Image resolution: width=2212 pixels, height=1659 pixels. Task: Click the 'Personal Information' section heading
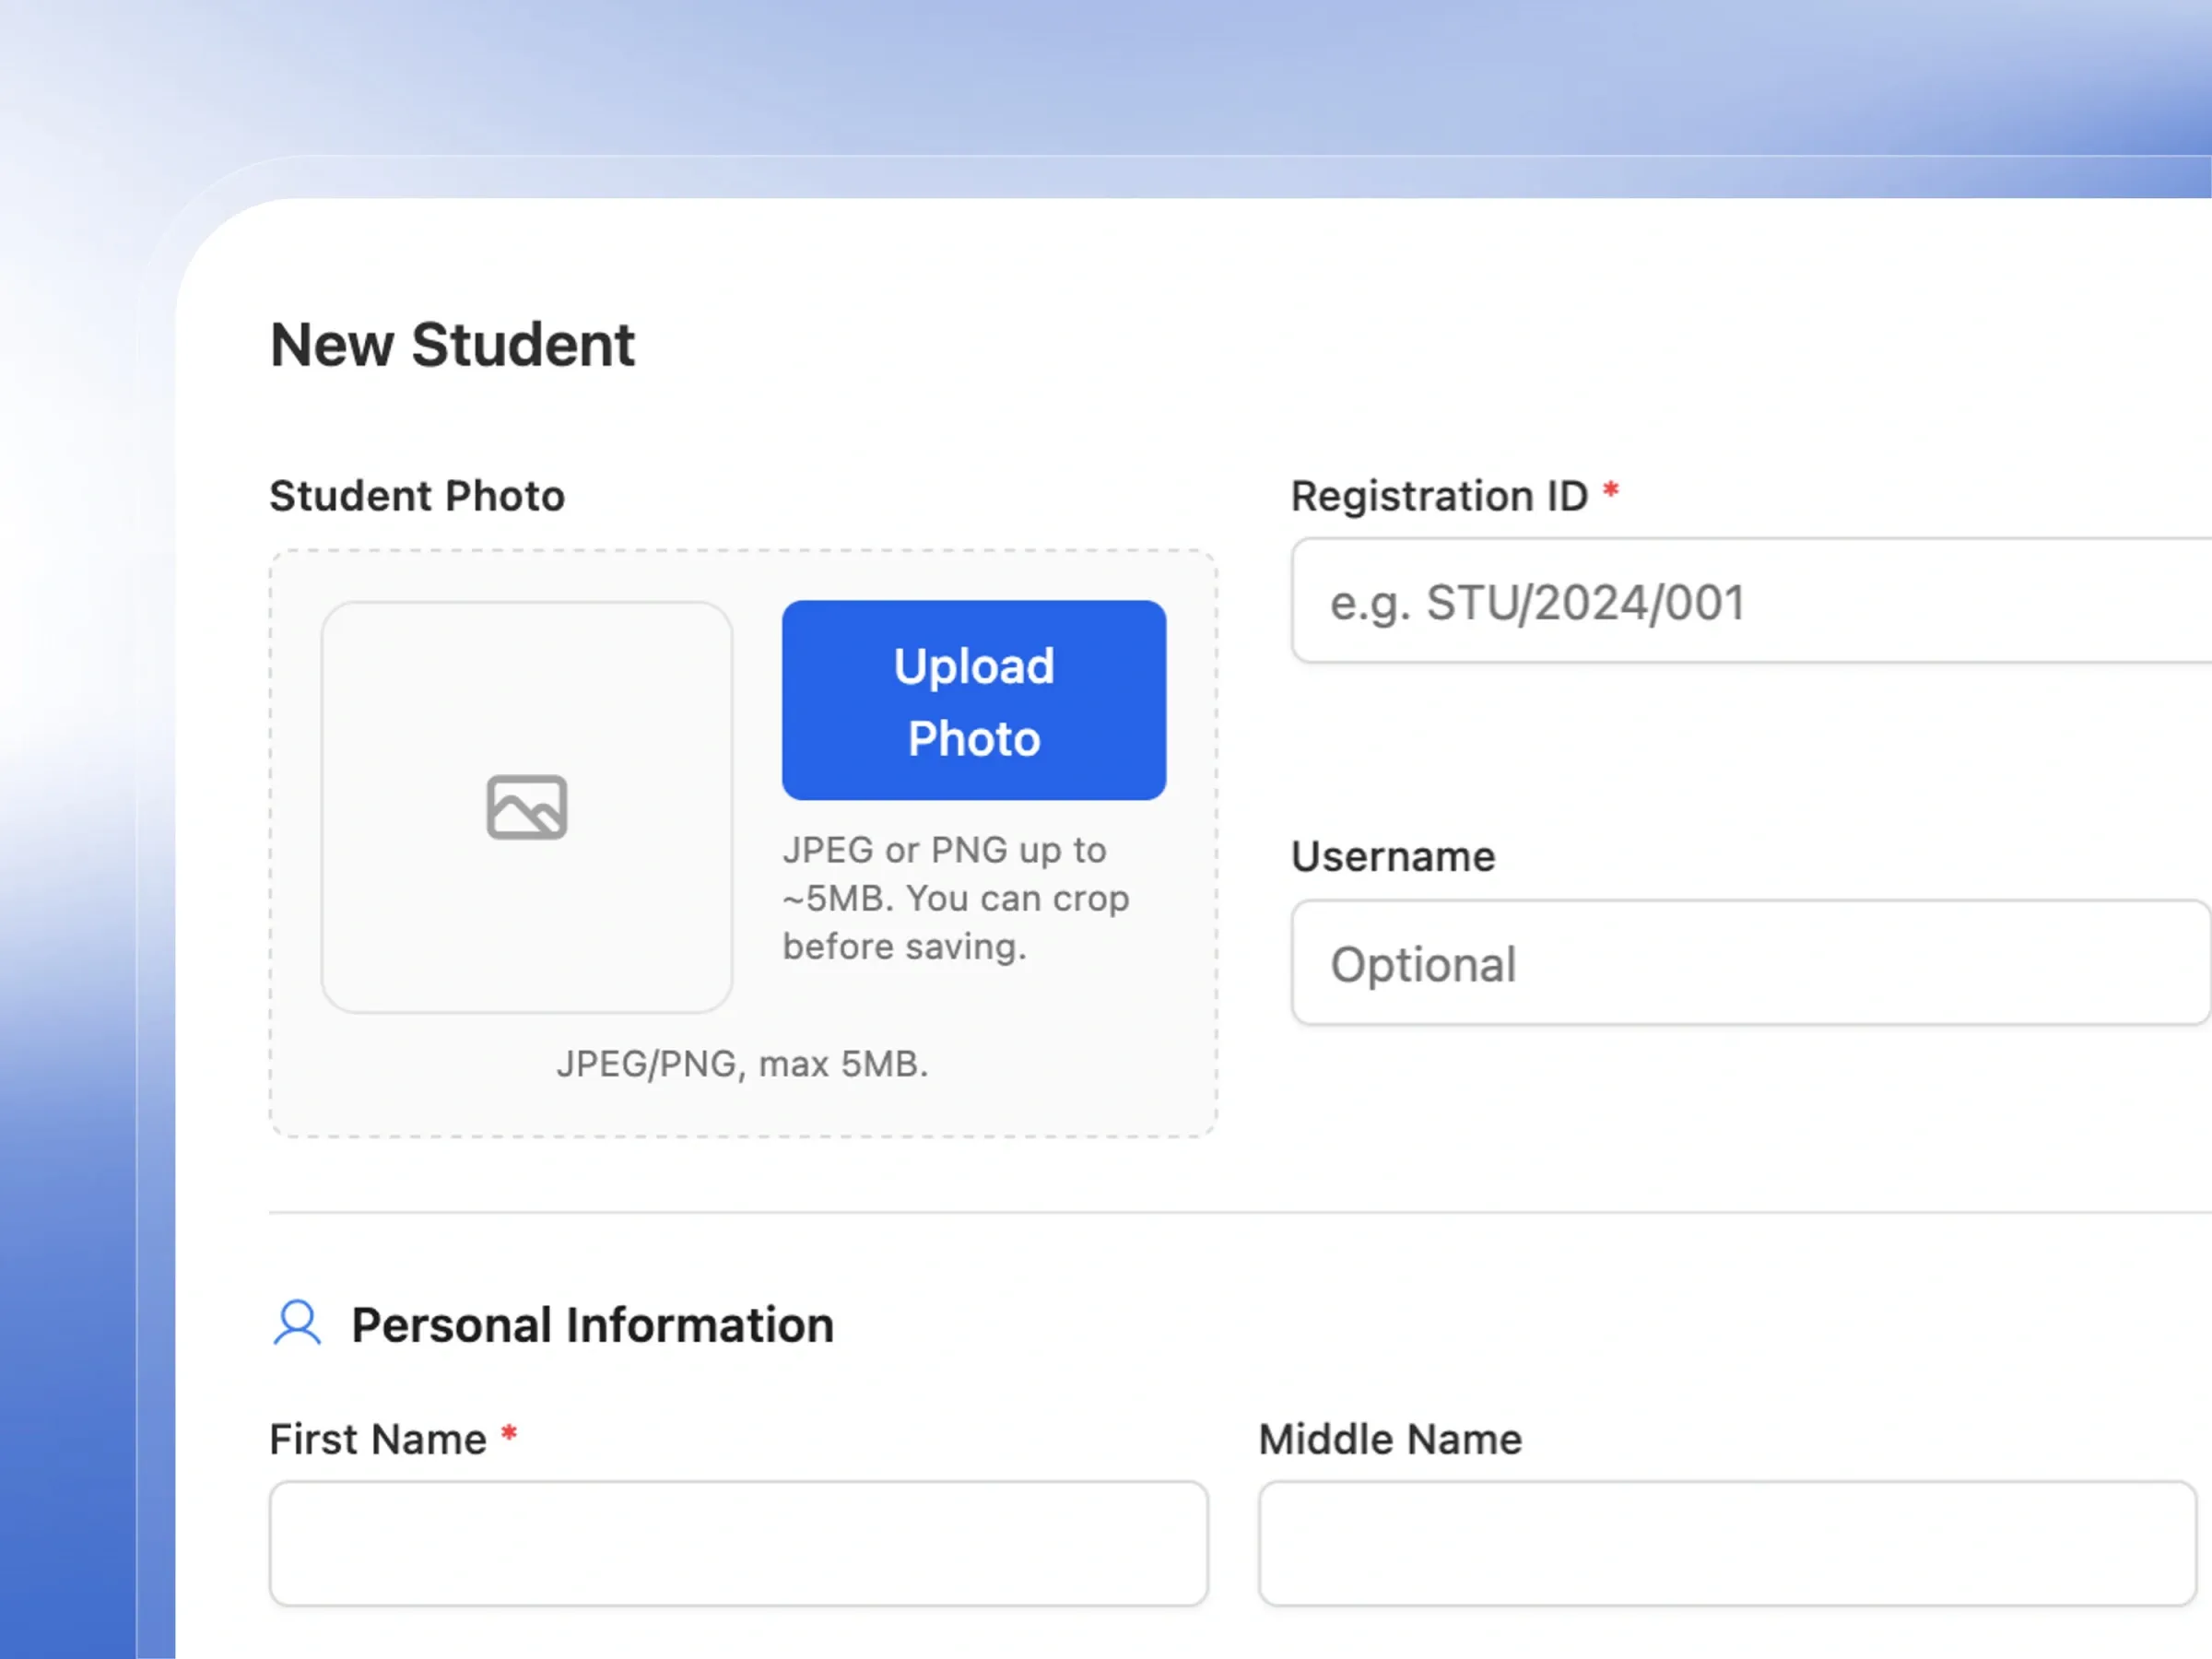pyautogui.click(x=592, y=1325)
